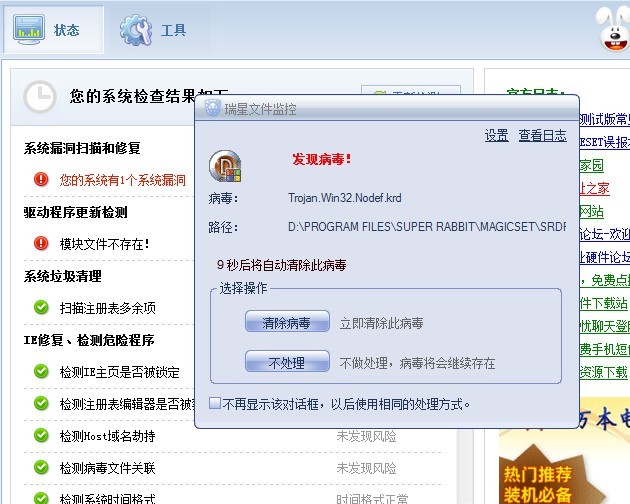Click the 清除病毒 button
Image resolution: width=630 pixels, height=504 pixels.
click(287, 322)
